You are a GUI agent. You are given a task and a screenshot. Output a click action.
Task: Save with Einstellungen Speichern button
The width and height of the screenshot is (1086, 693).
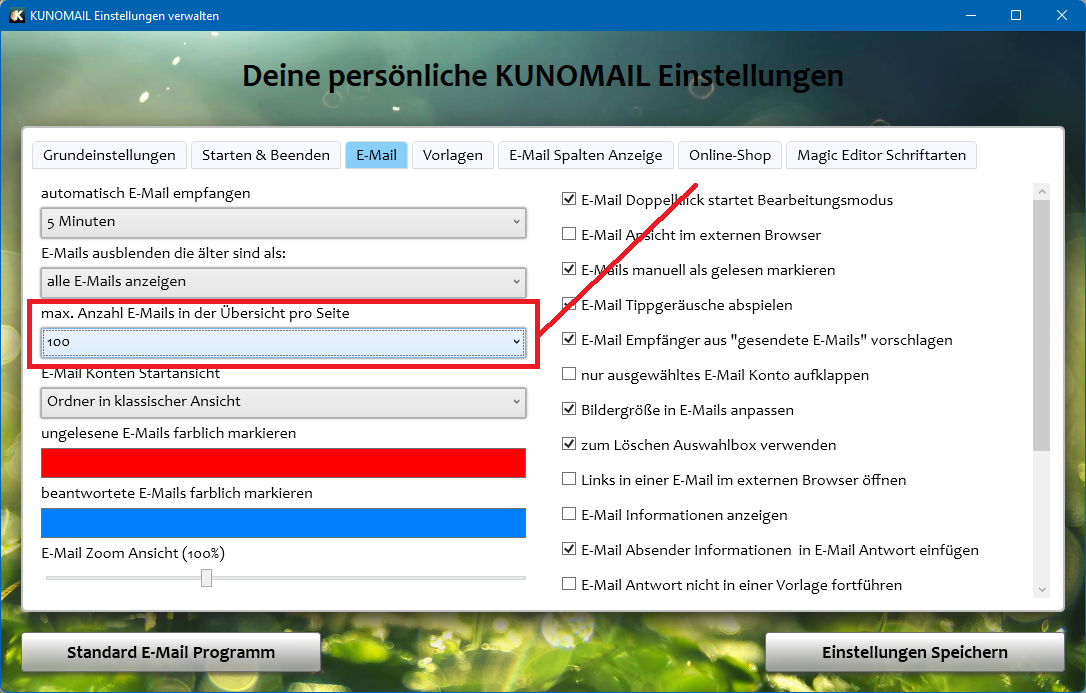point(914,652)
